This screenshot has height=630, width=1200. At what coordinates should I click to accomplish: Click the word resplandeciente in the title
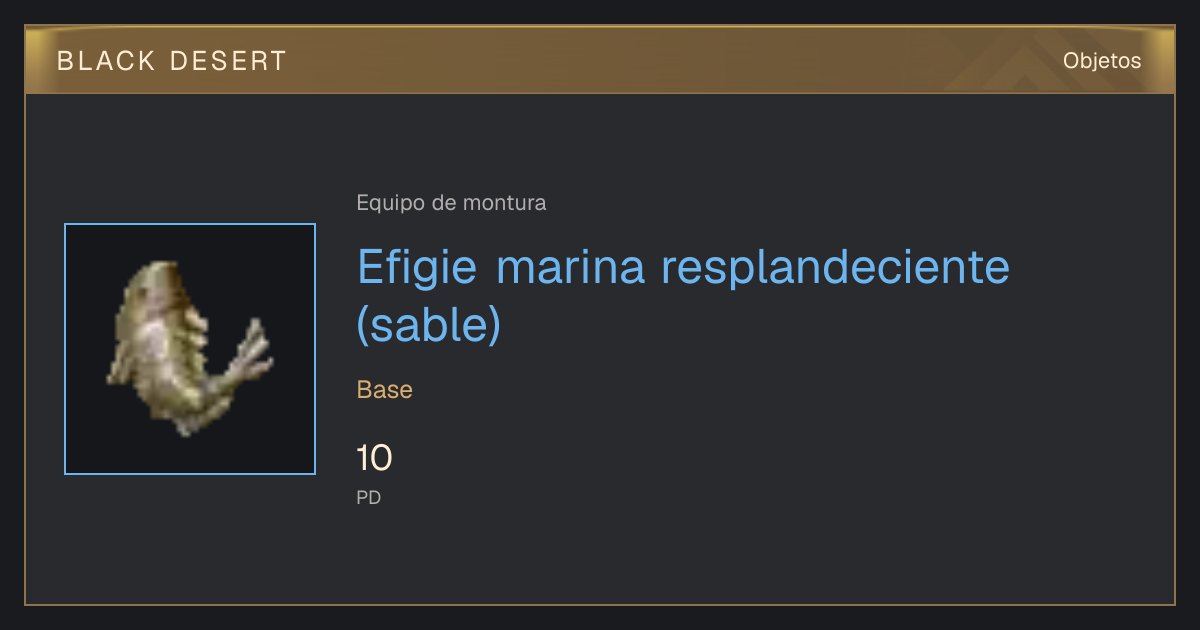[x=836, y=269]
